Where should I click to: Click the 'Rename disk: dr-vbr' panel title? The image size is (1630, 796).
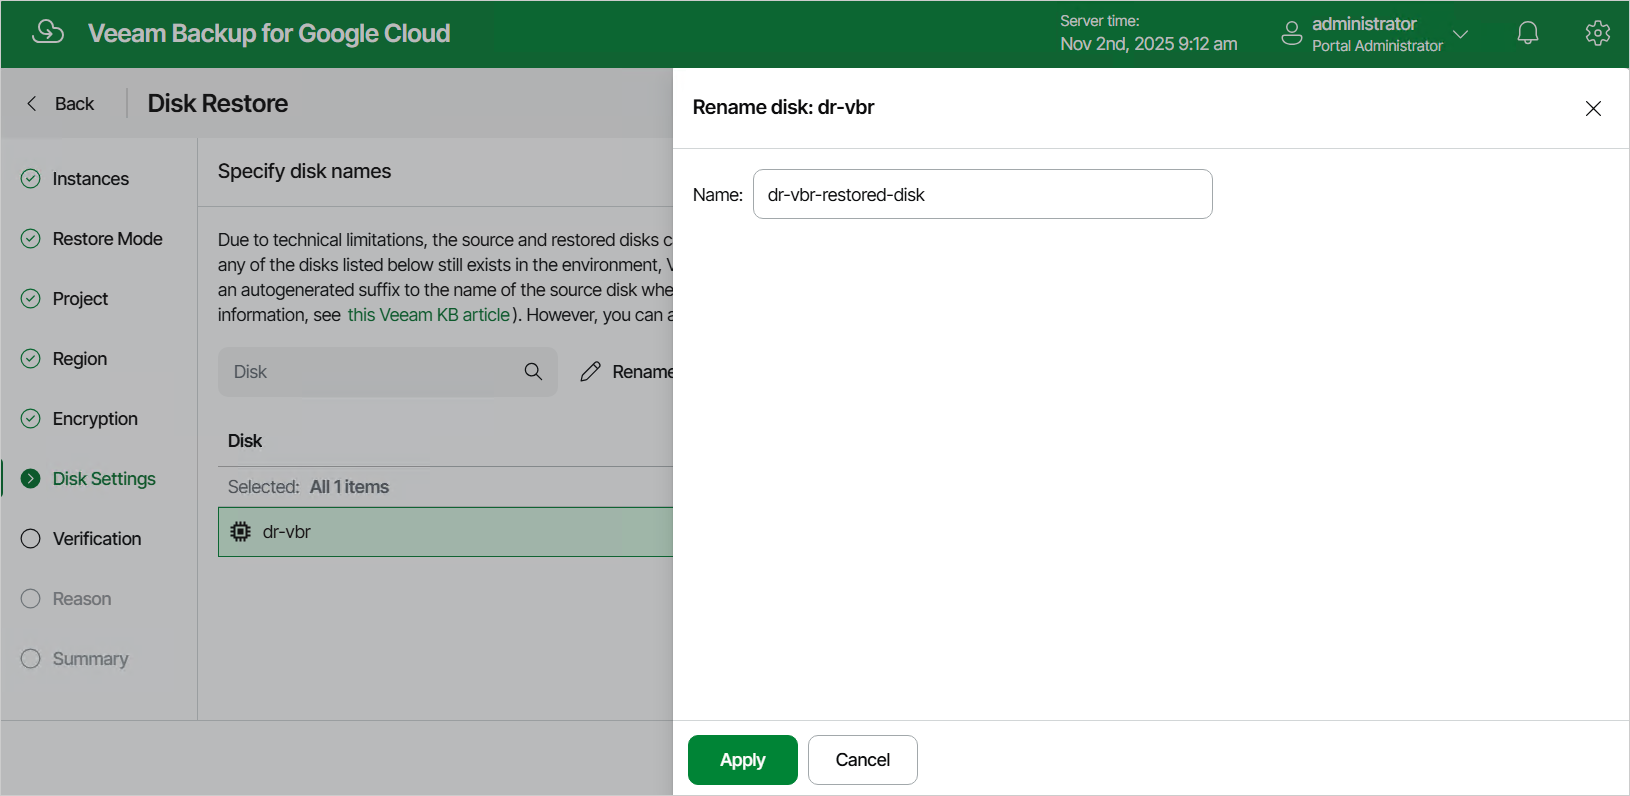(x=783, y=108)
